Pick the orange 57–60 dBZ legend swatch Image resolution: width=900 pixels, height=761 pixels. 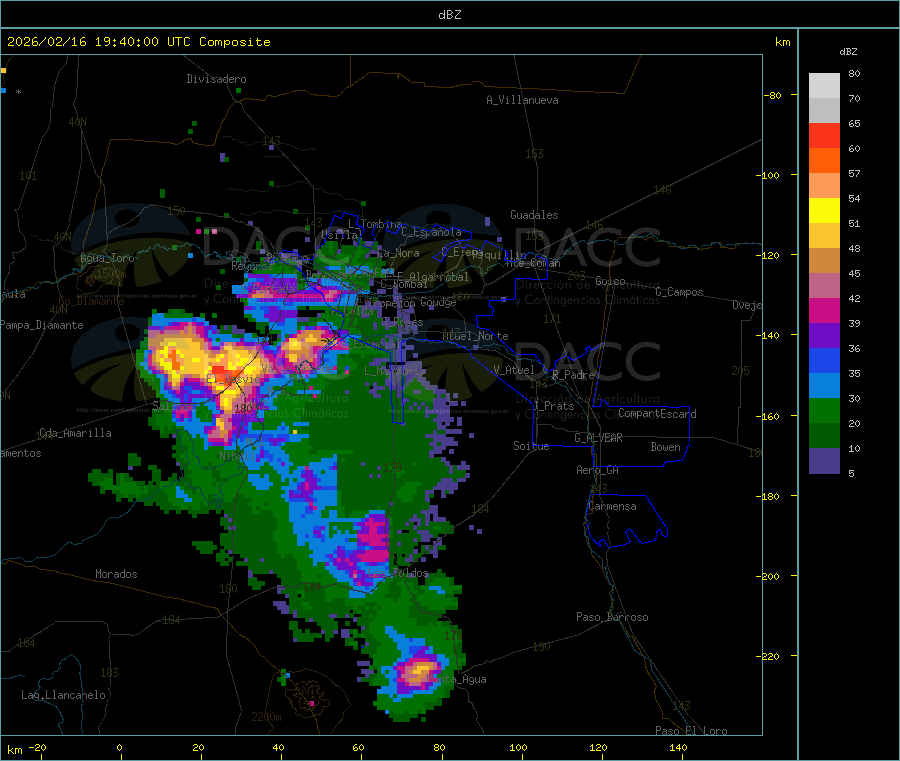tap(824, 161)
